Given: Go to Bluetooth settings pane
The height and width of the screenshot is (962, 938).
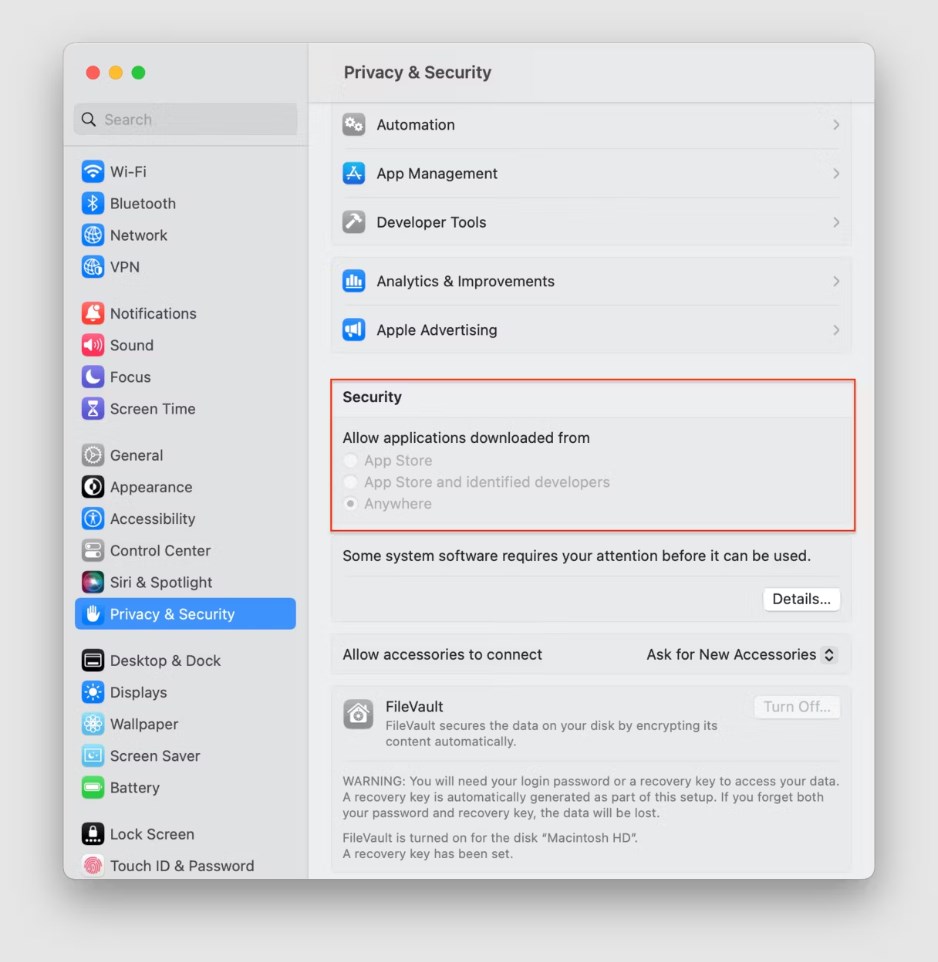Looking at the screenshot, I should 185,203.
